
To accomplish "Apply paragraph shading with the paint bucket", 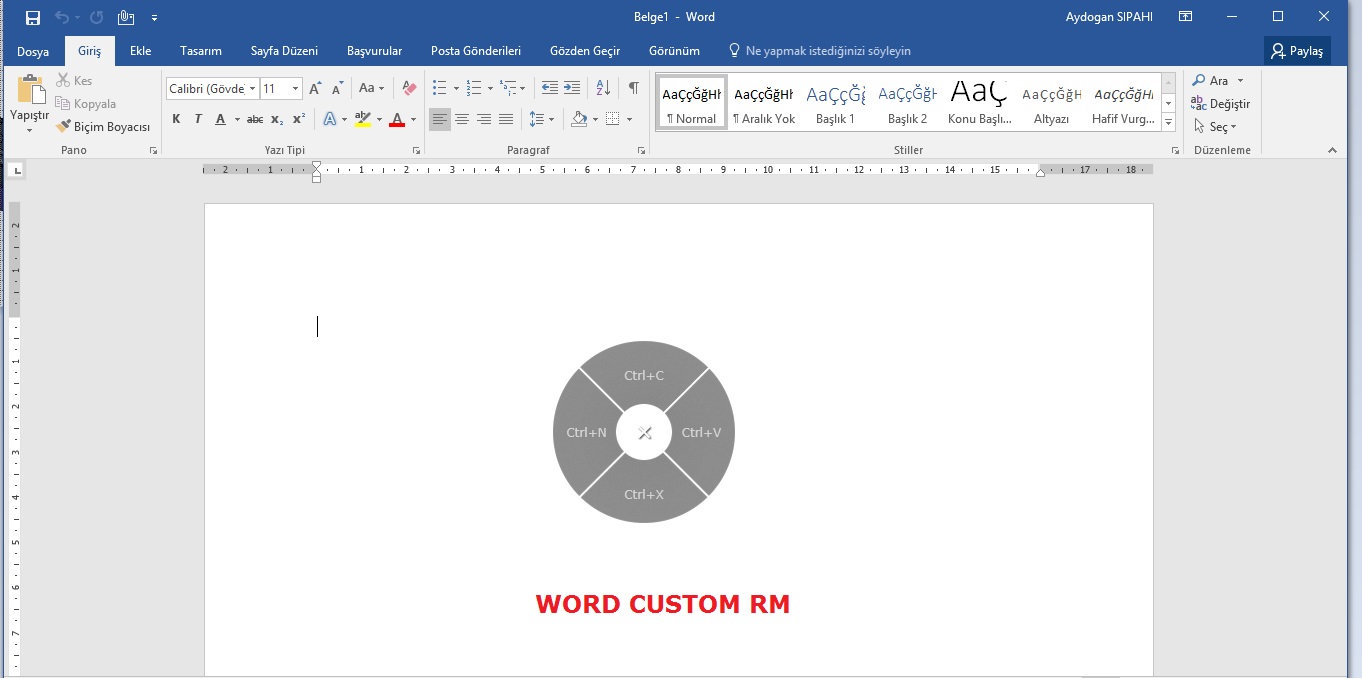I will pyautogui.click(x=579, y=119).
